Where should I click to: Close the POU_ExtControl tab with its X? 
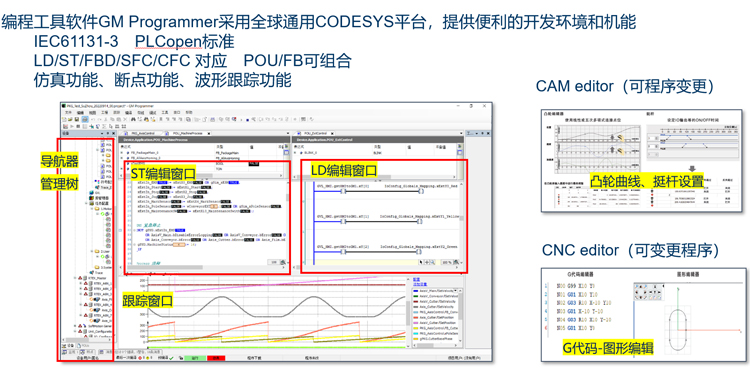pyautogui.click(x=332, y=134)
